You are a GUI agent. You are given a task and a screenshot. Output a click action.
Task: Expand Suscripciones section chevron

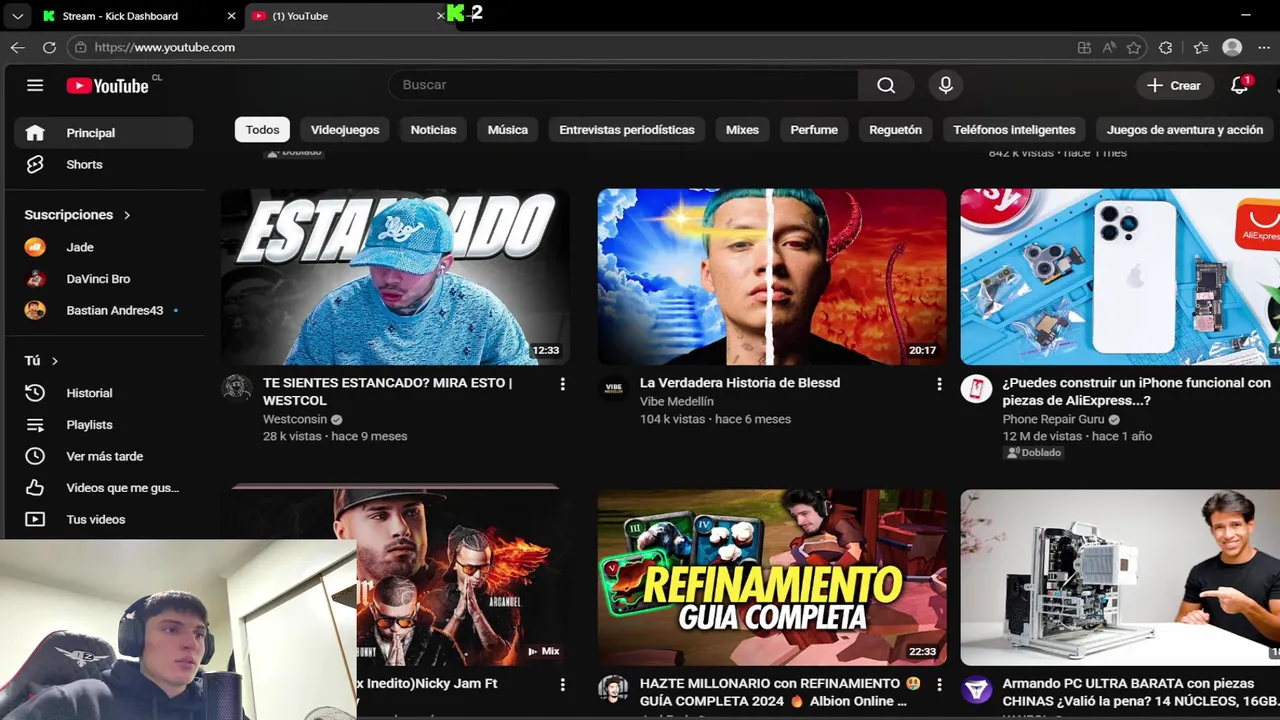127,215
